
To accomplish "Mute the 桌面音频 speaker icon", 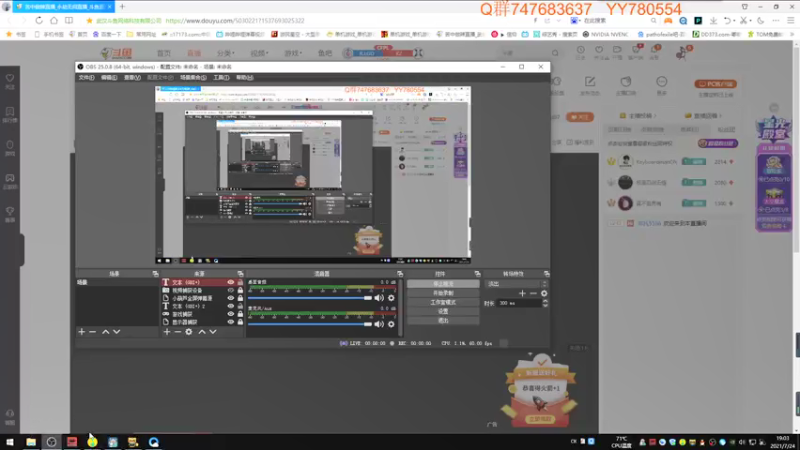I will click(379, 298).
